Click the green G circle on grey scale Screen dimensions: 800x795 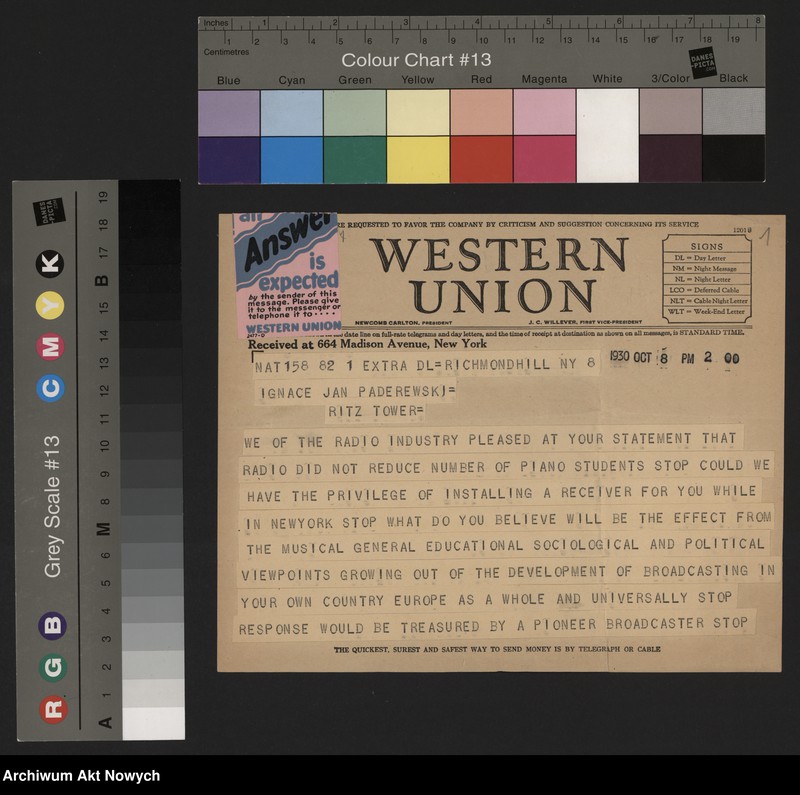pyautogui.click(x=53, y=667)
